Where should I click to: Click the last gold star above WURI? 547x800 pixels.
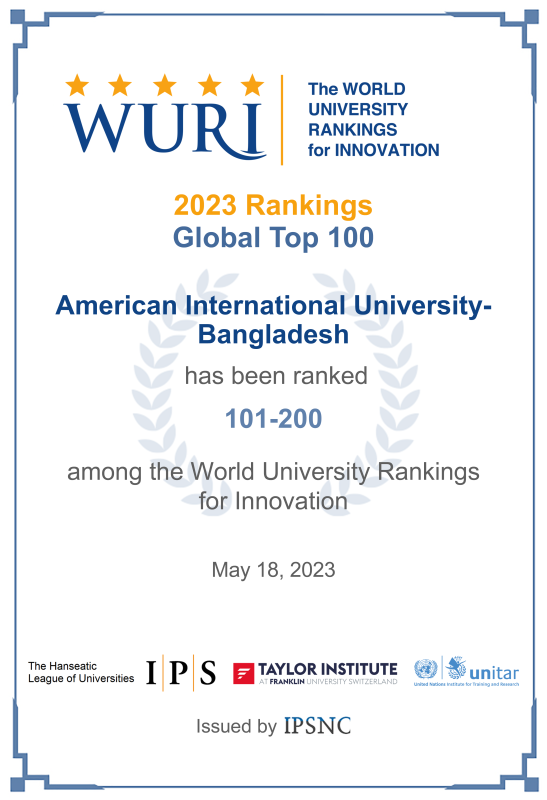(x=253, y=85)
